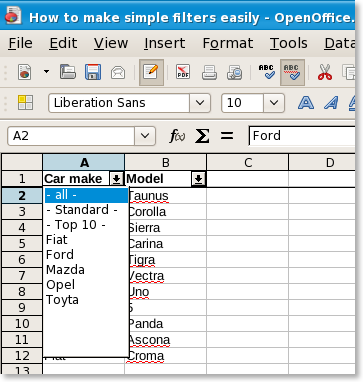The height and width of the screenshot is (382, 363).
Task: Toggle AutoSpellcheck icon
Action: pyautogui.click(x=292, y=72)
